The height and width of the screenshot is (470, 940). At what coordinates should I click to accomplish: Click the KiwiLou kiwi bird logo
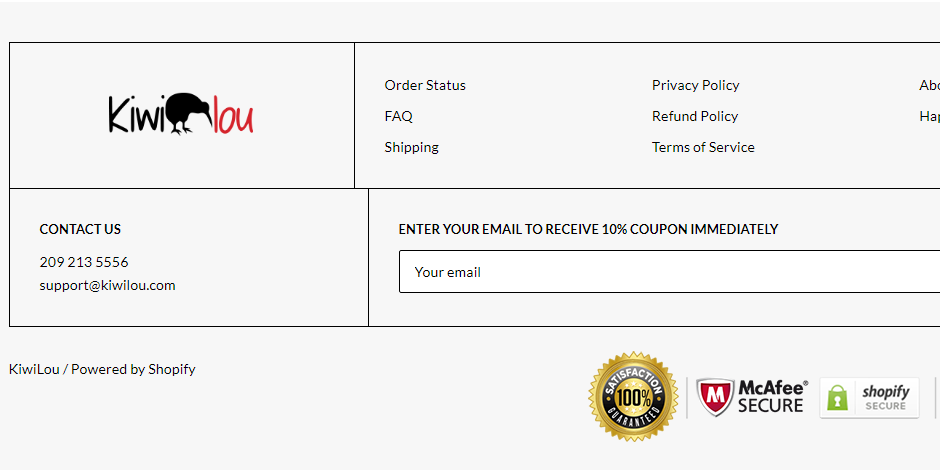(181, 113)
